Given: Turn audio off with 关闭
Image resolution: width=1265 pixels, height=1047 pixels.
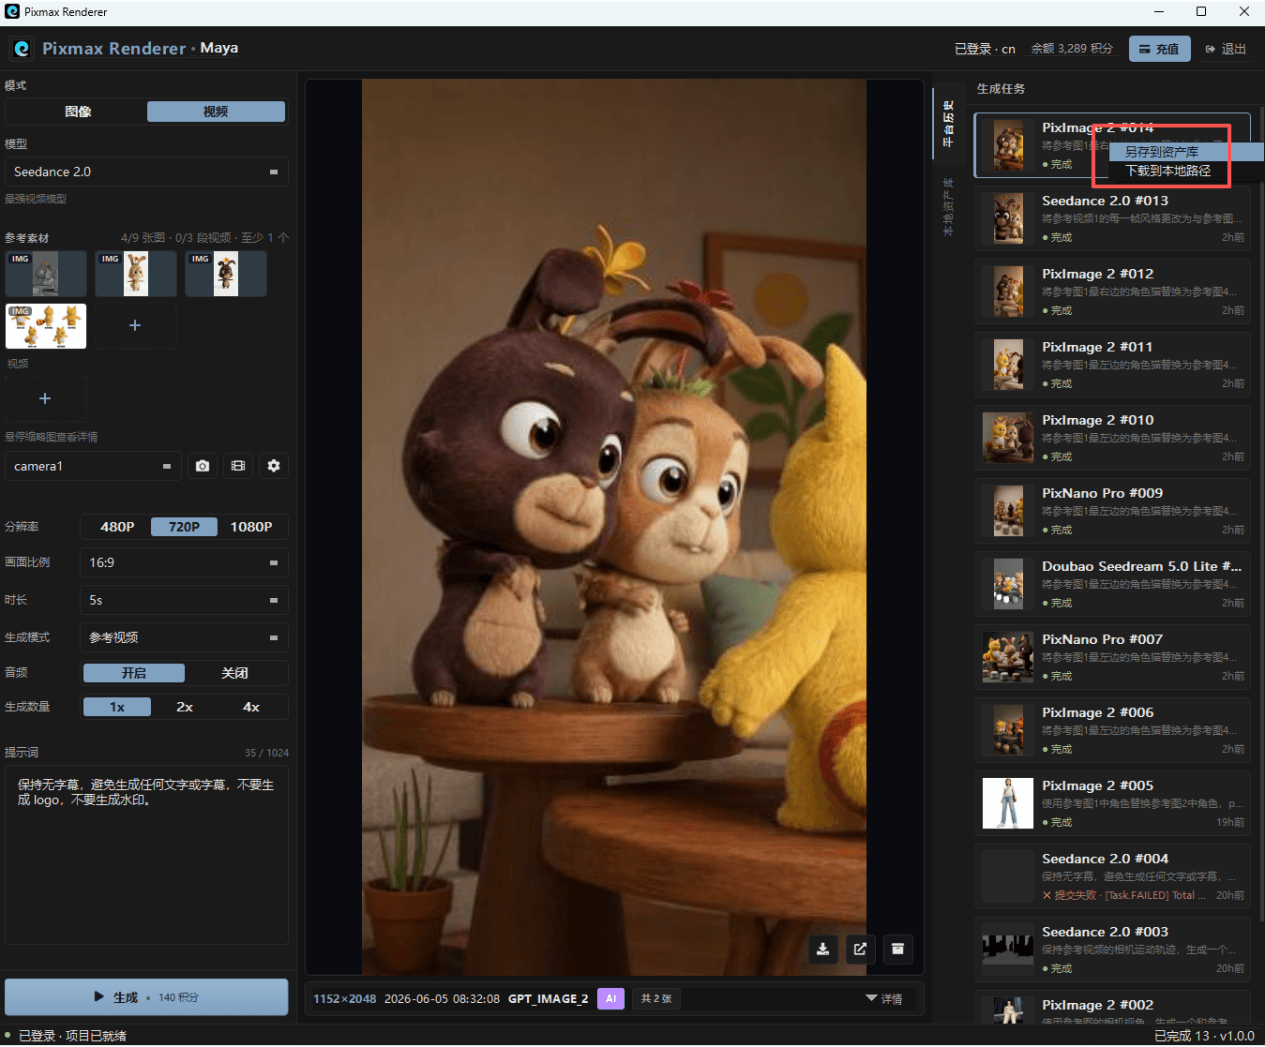Looking at the screenshot, I should tap(235, 673).
